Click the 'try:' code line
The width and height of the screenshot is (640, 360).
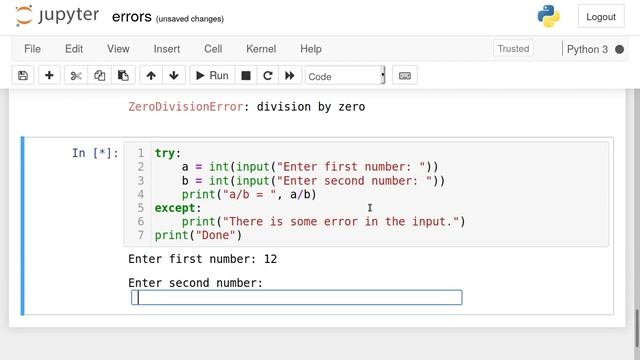[x=167, y=153]
